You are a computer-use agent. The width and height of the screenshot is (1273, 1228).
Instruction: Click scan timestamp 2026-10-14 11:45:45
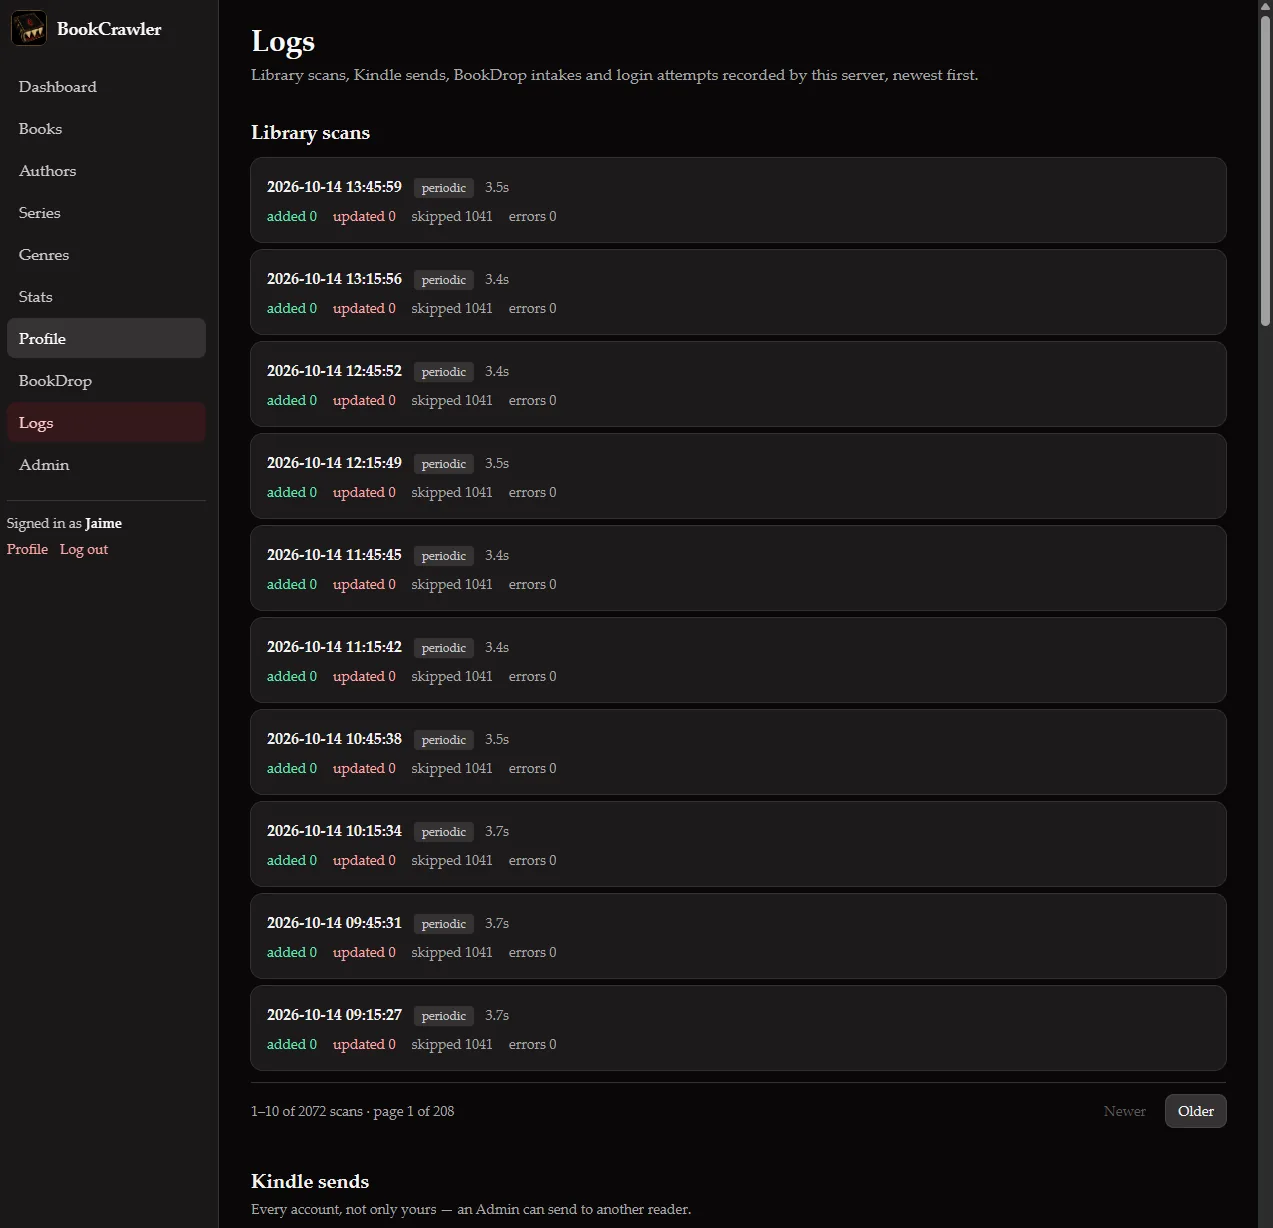334,555
